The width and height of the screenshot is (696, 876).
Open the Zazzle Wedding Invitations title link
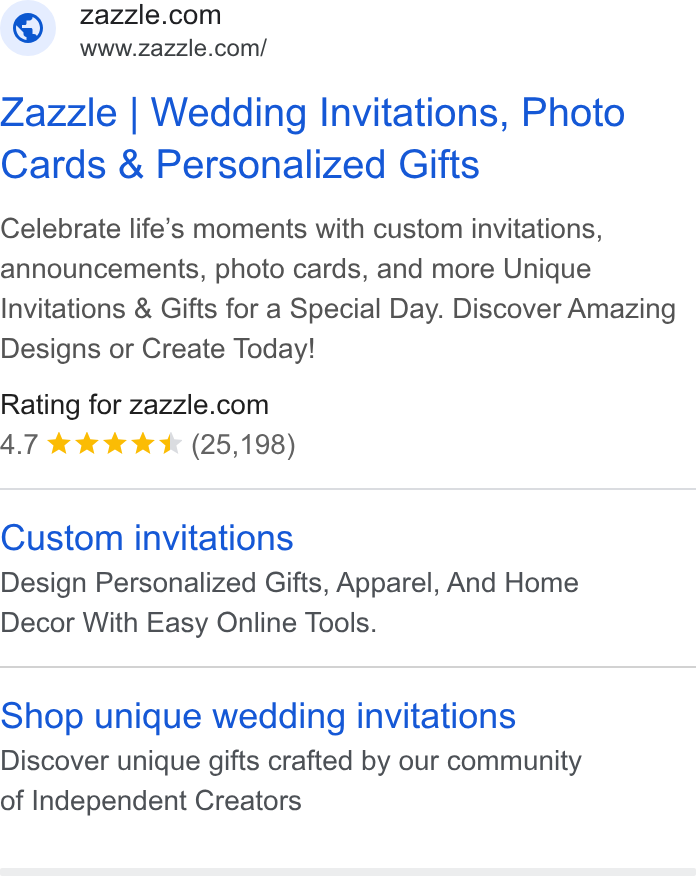[313, 139]
